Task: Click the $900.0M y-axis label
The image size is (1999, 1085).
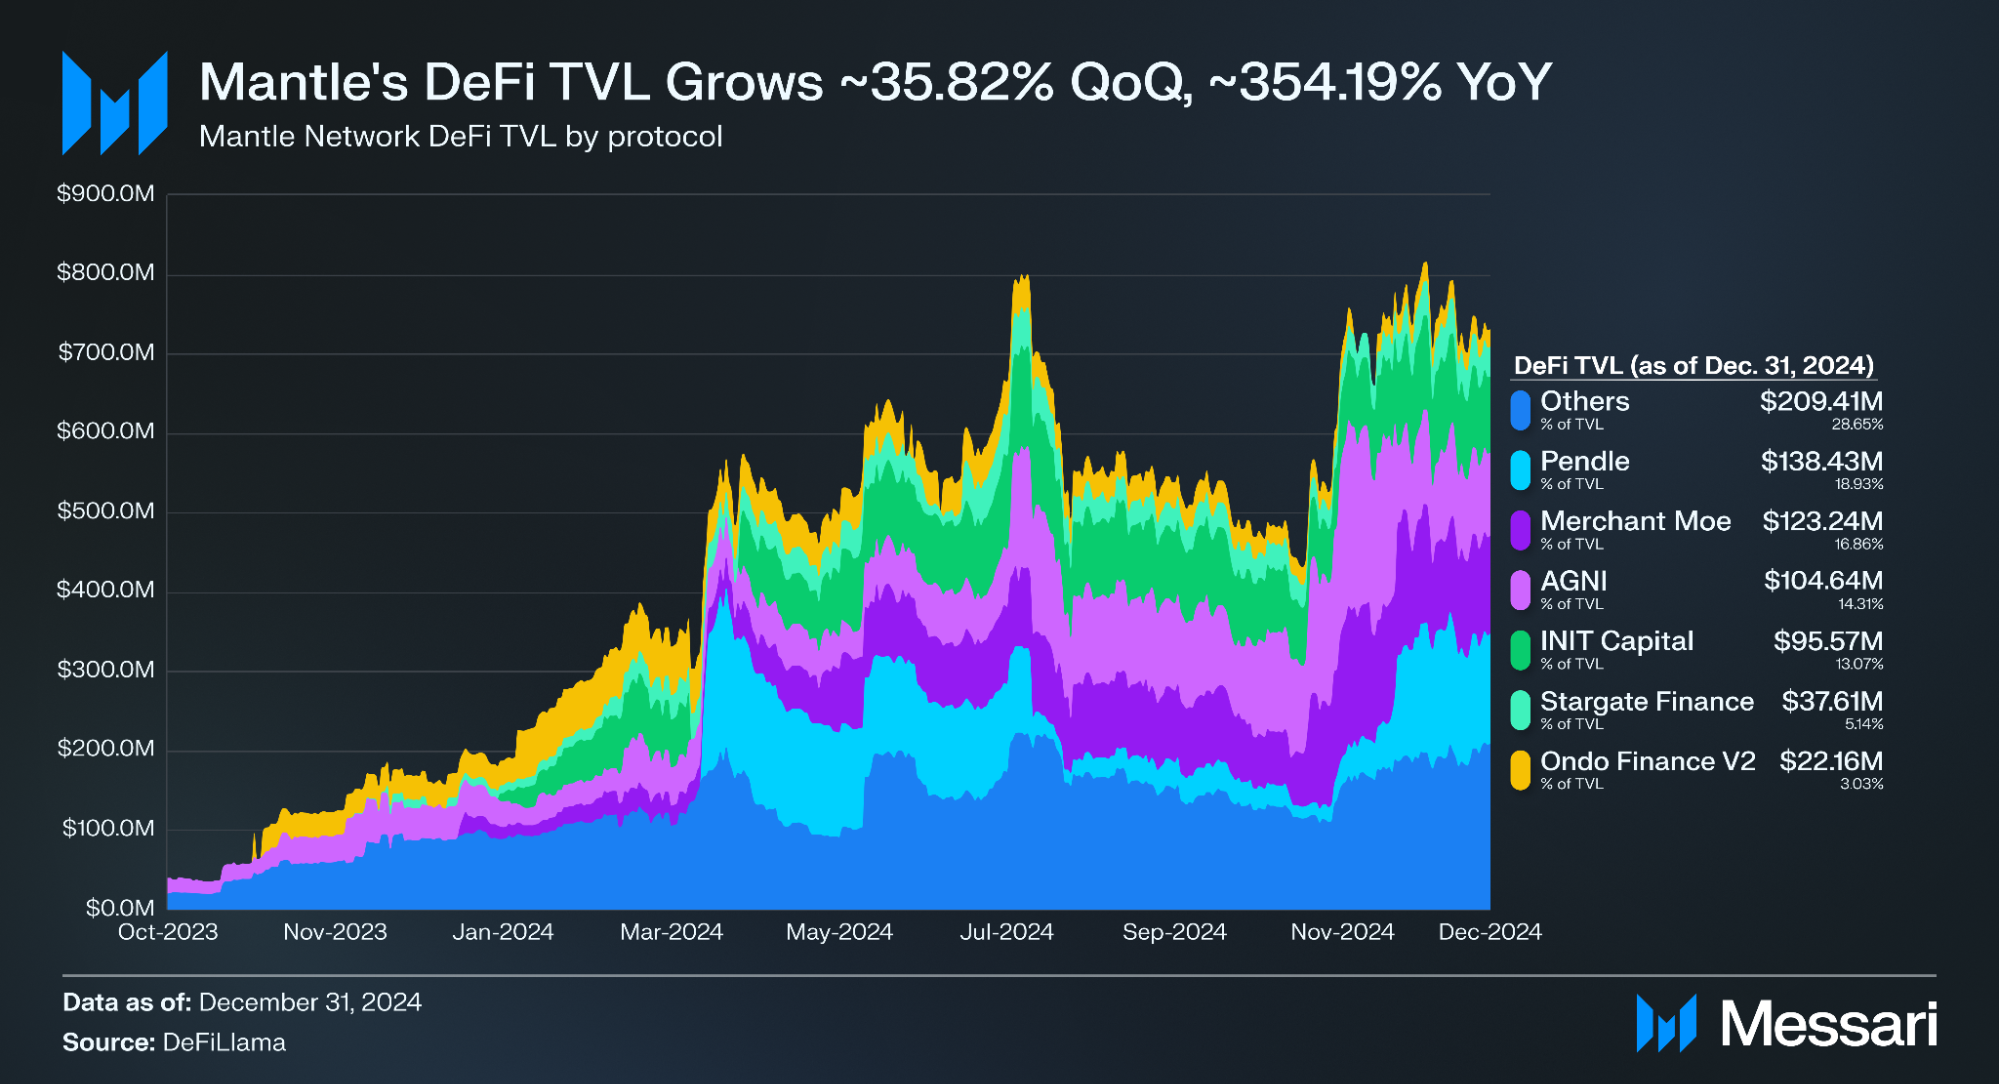Action: (106, 194)
